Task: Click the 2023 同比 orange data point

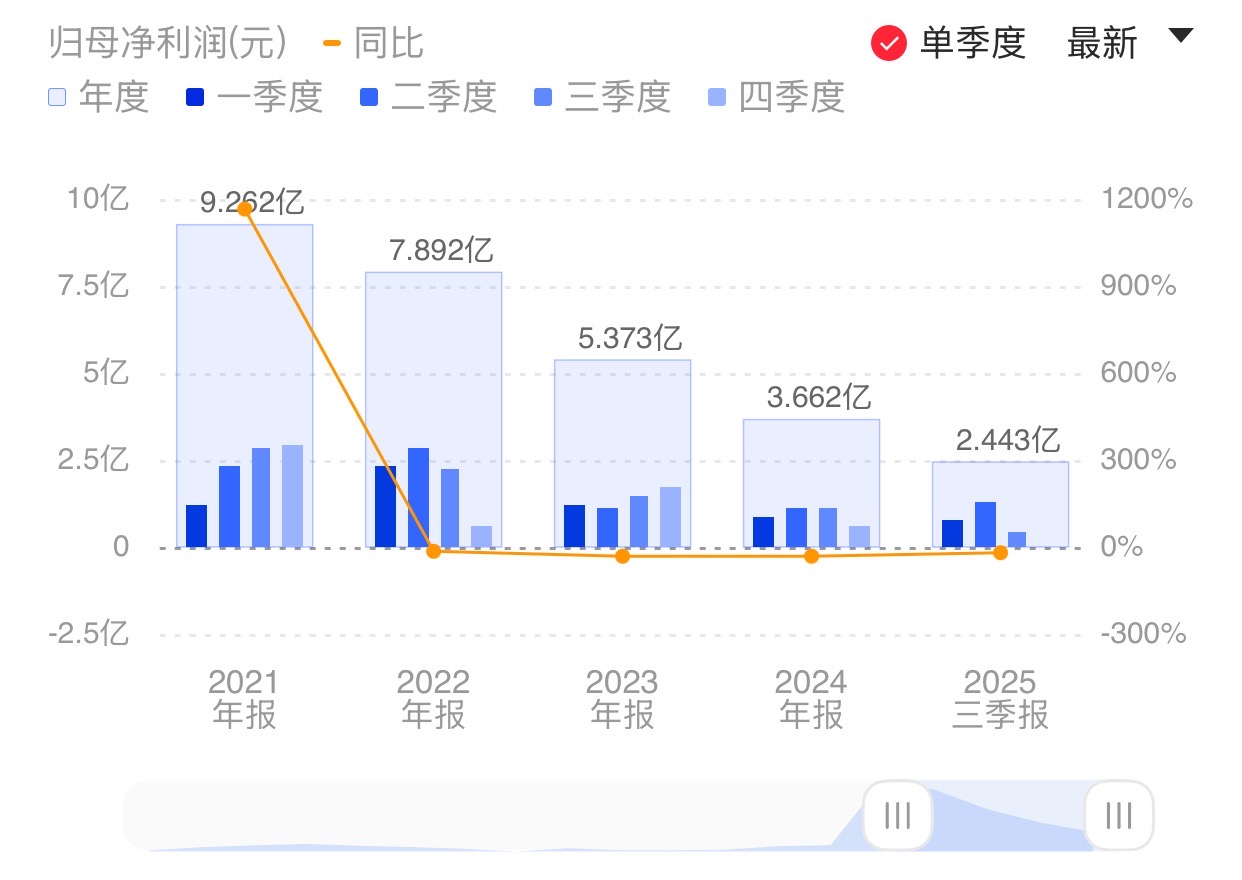Action: [622, 556]
